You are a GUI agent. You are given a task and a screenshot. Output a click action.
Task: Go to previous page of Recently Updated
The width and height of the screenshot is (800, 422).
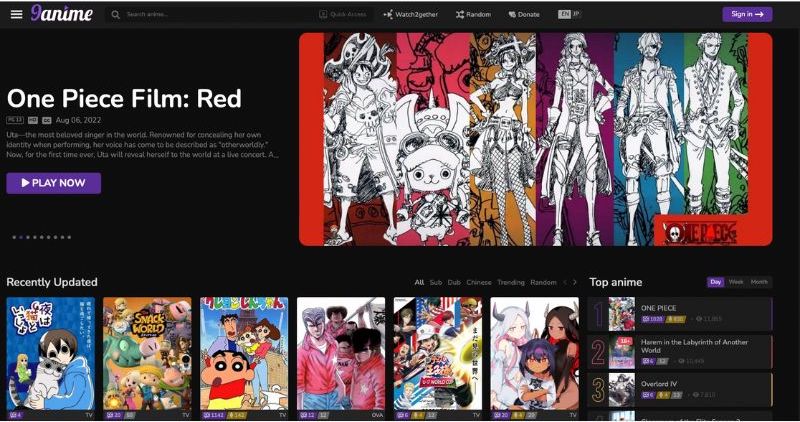pos(565,282)
